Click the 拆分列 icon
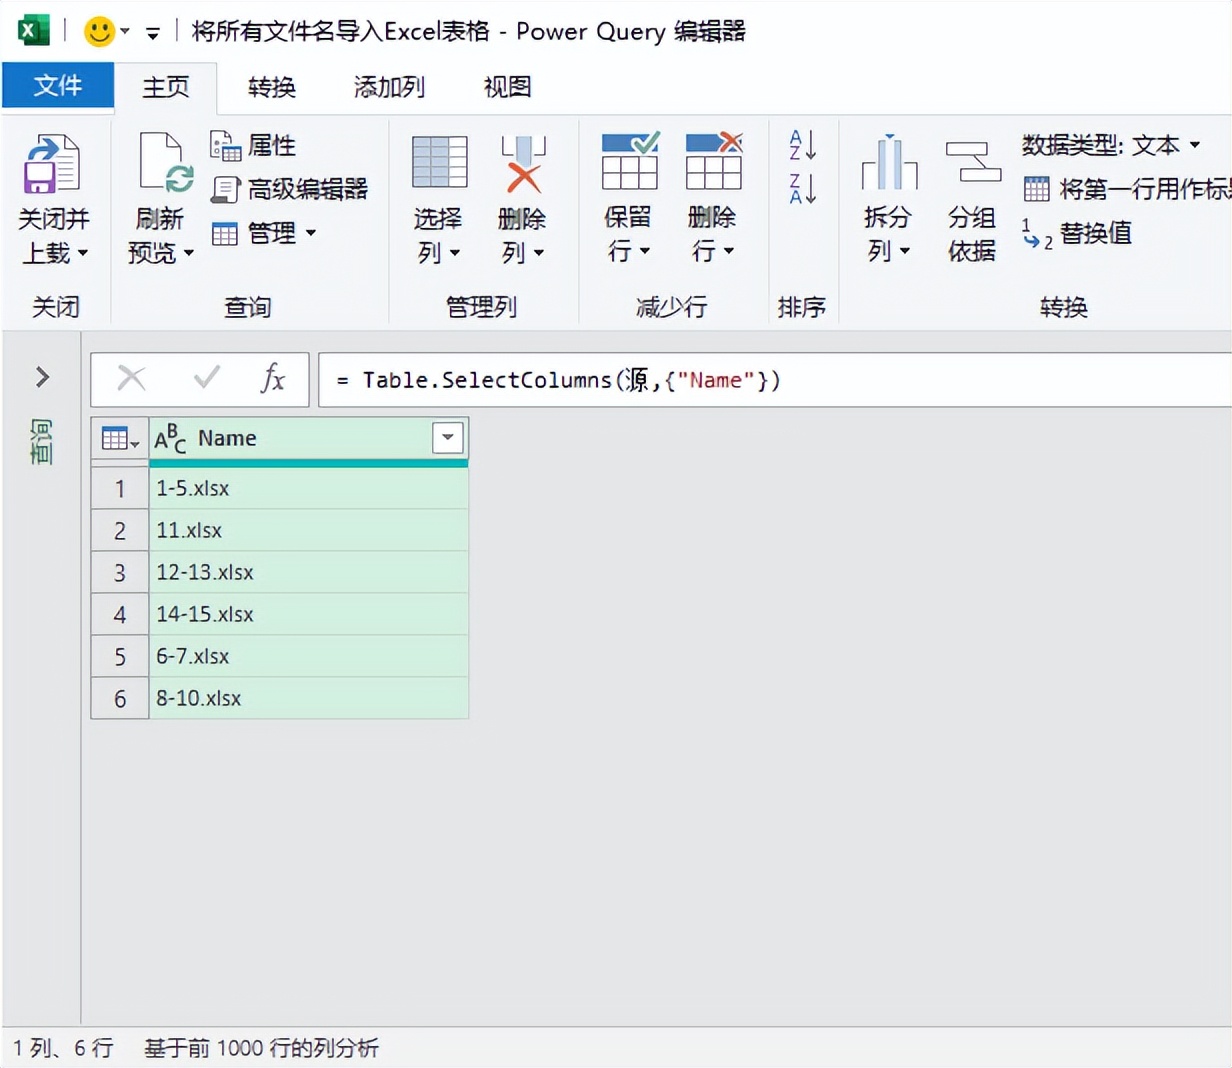This screenshot has height=1068, width=1232. click(x=889, y=162)
